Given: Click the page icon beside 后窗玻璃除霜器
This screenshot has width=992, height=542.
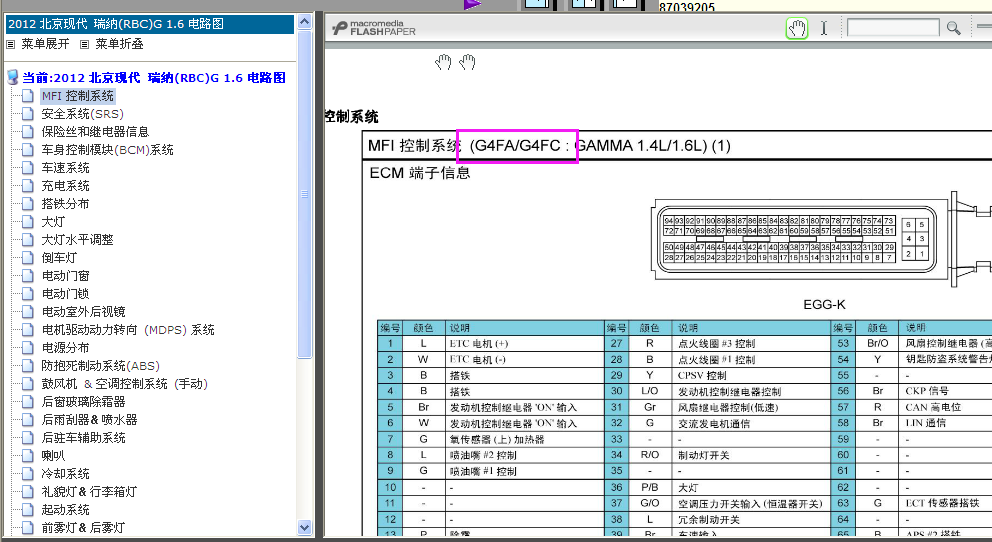Looking at the screenshot, I should (x=27, y=402).
